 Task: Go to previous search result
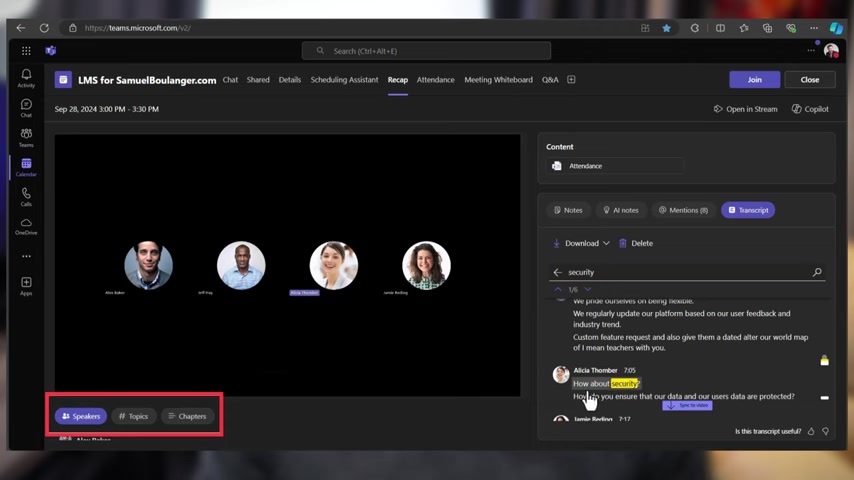coord(558,289)
